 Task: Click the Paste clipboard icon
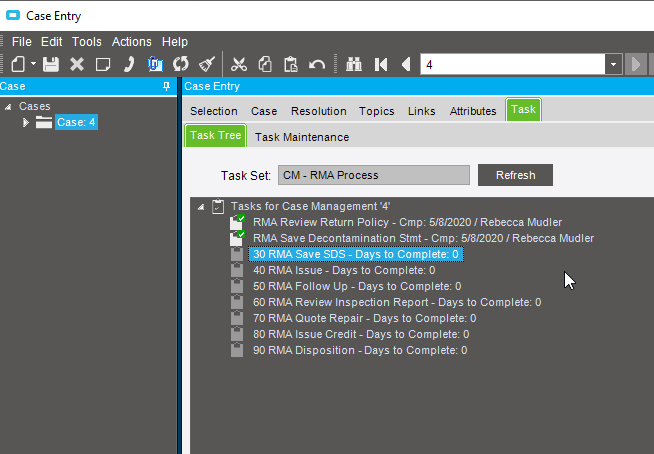[291, 65]
